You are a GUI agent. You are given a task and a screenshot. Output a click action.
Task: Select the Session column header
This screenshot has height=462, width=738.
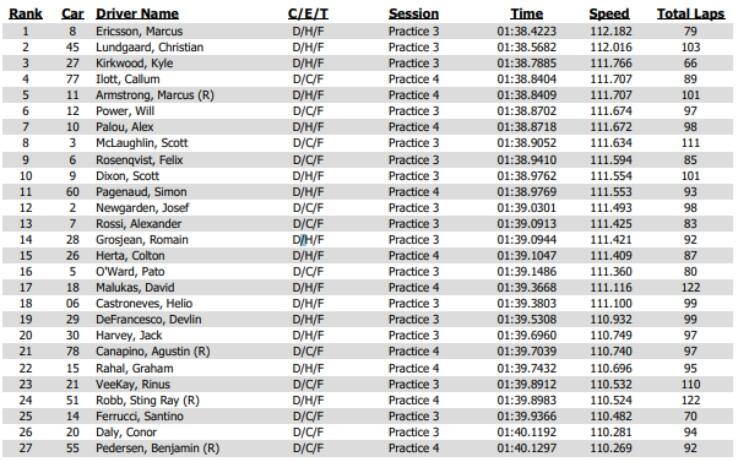coord(413,14)
